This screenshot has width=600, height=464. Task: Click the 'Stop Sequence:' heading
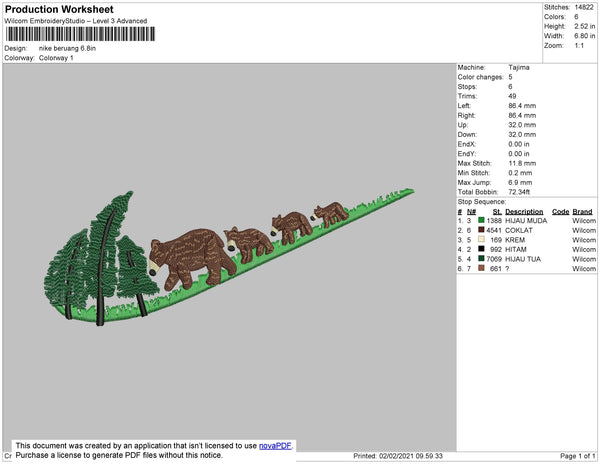[x=482, y=202]
